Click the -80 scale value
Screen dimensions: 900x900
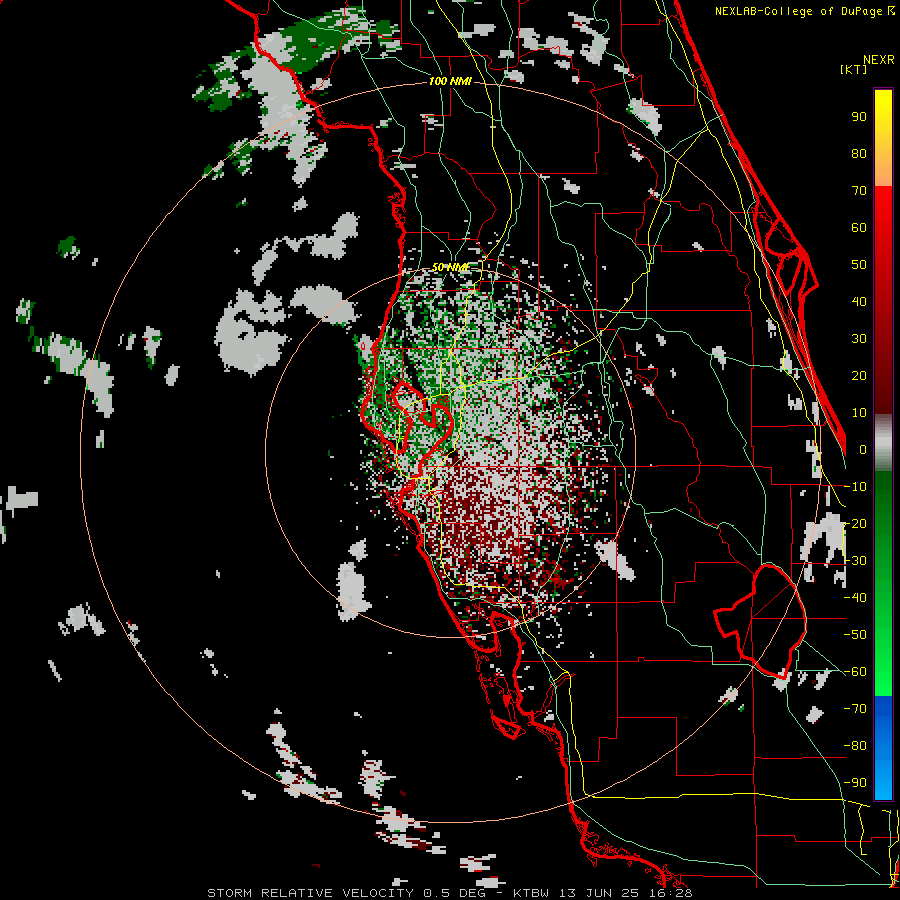coord(855,746)
